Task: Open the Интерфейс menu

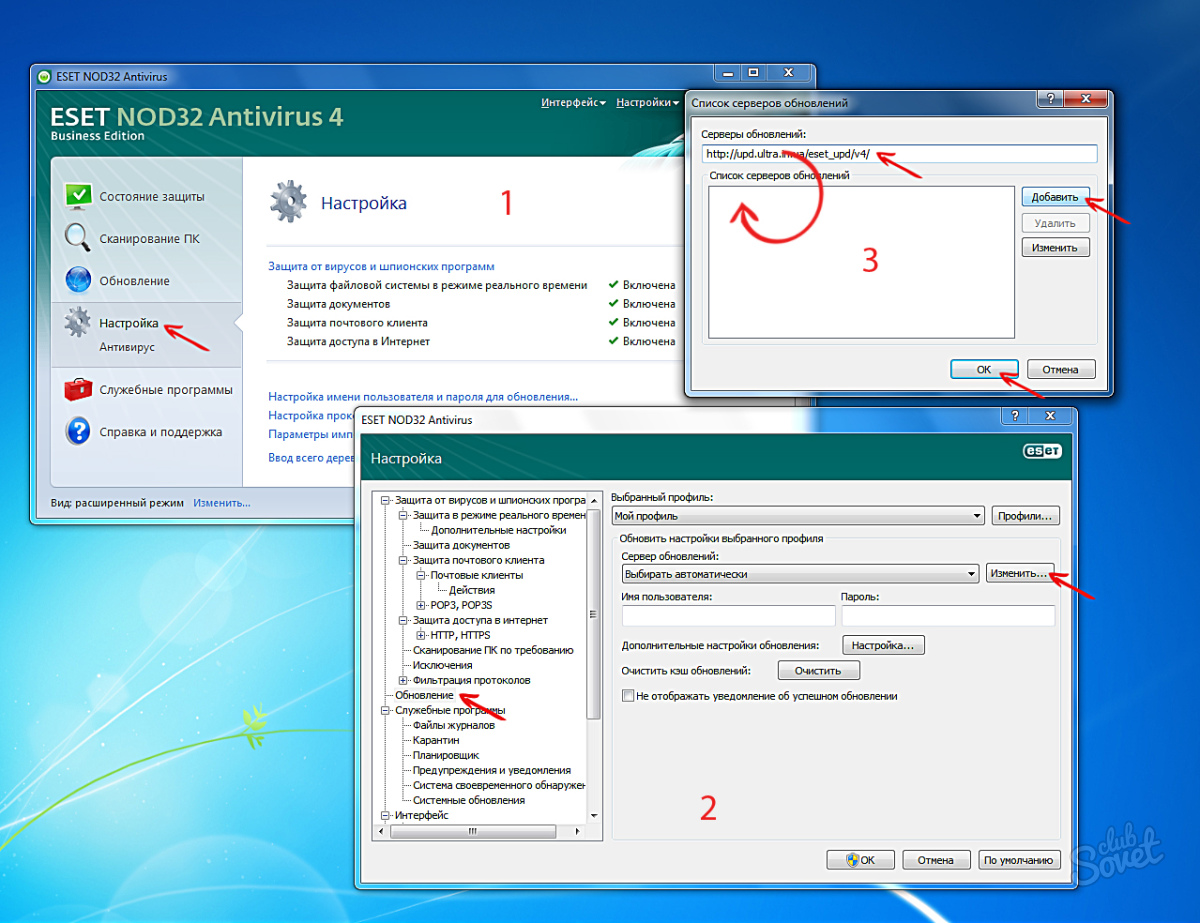Action: 574,102
